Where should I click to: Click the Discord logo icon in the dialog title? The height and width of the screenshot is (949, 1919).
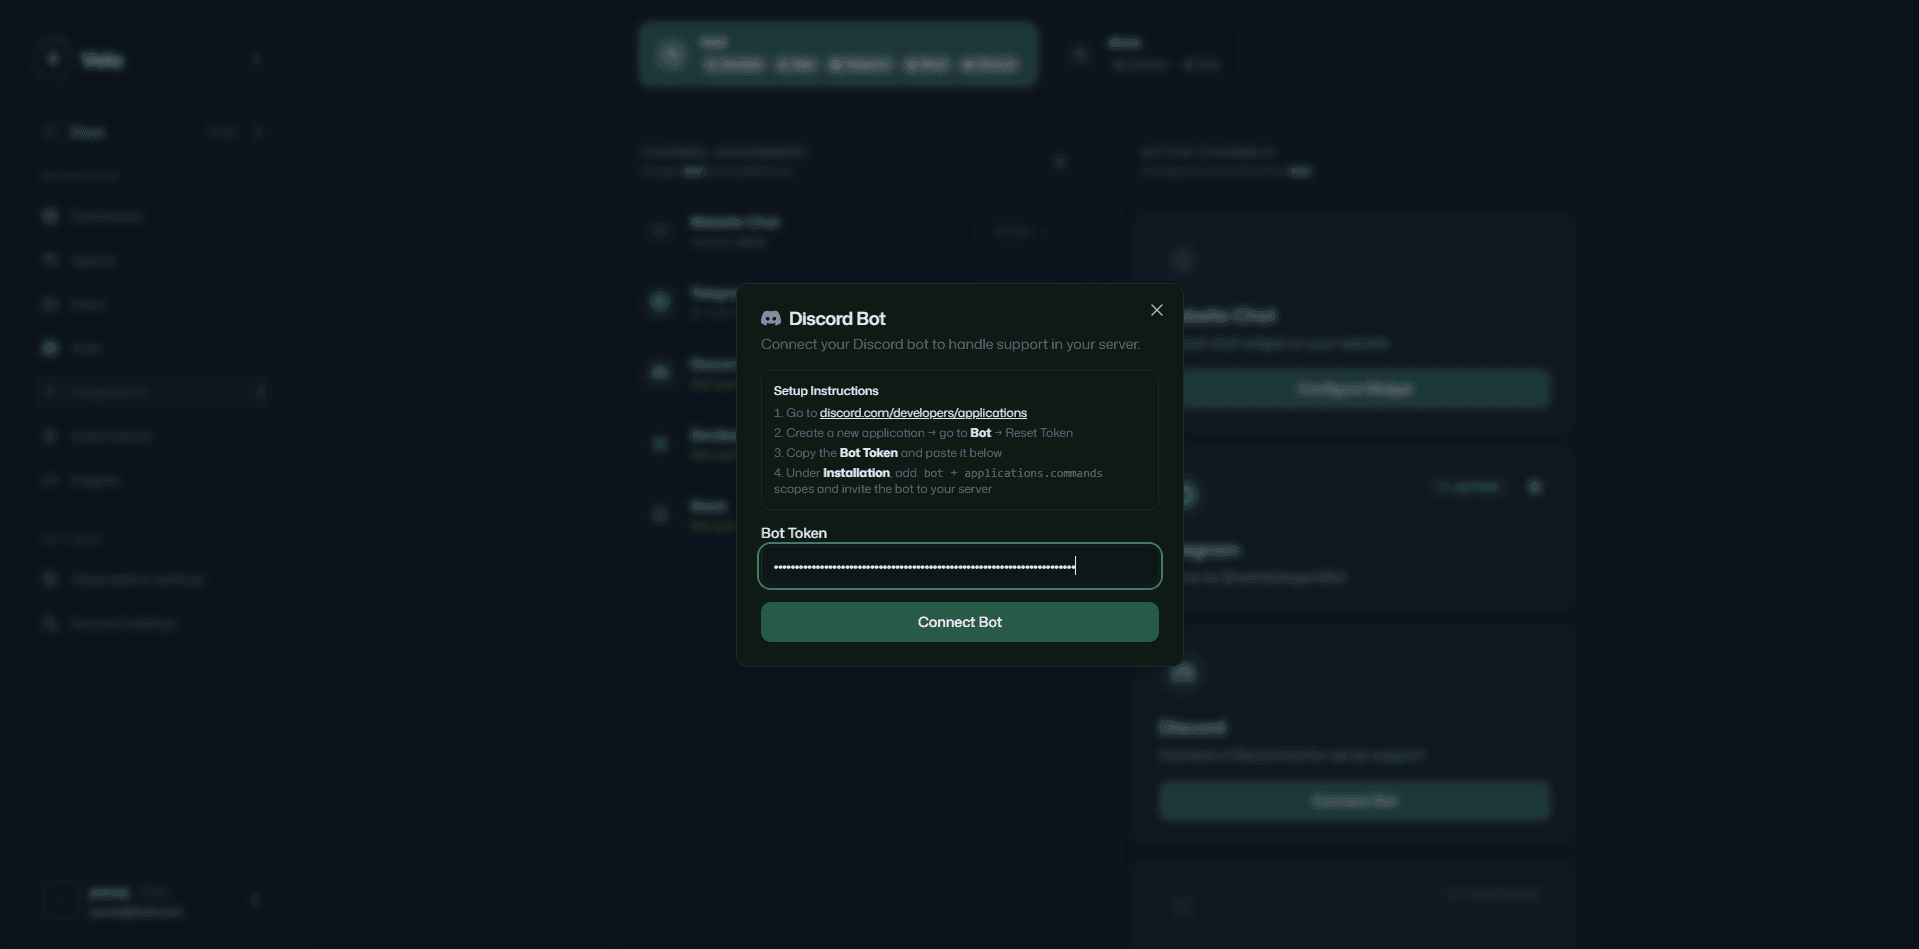point(771,318)
